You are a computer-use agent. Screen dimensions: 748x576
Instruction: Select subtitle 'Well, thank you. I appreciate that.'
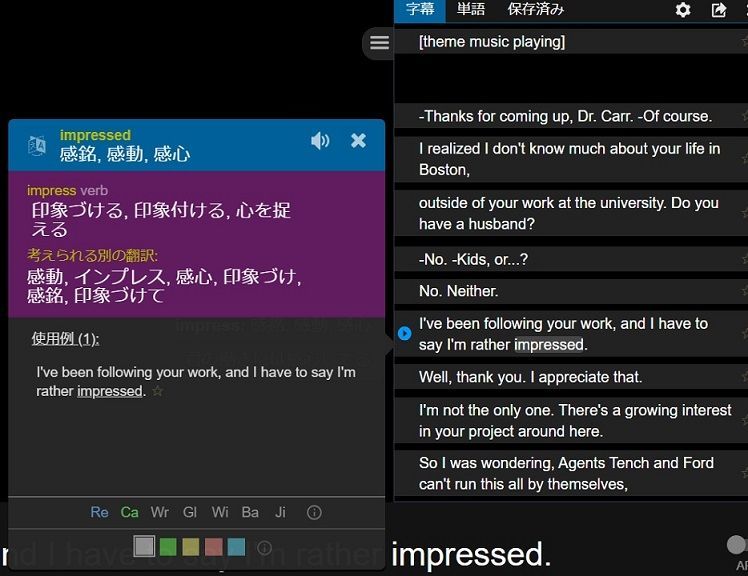pos(571,377)
